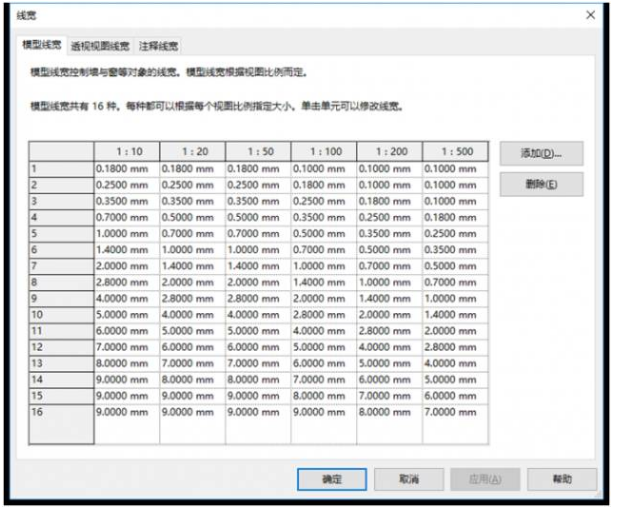This screenshot has width=617, height=509.
Task: Select row header 5
Action: pos(61,234)
